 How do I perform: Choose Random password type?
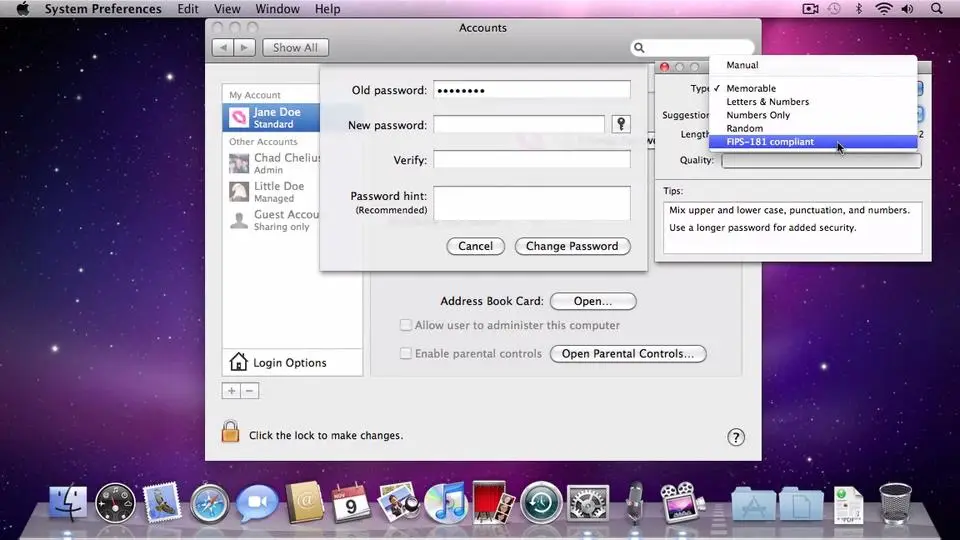pyautogui.click(x=813, y=129)
